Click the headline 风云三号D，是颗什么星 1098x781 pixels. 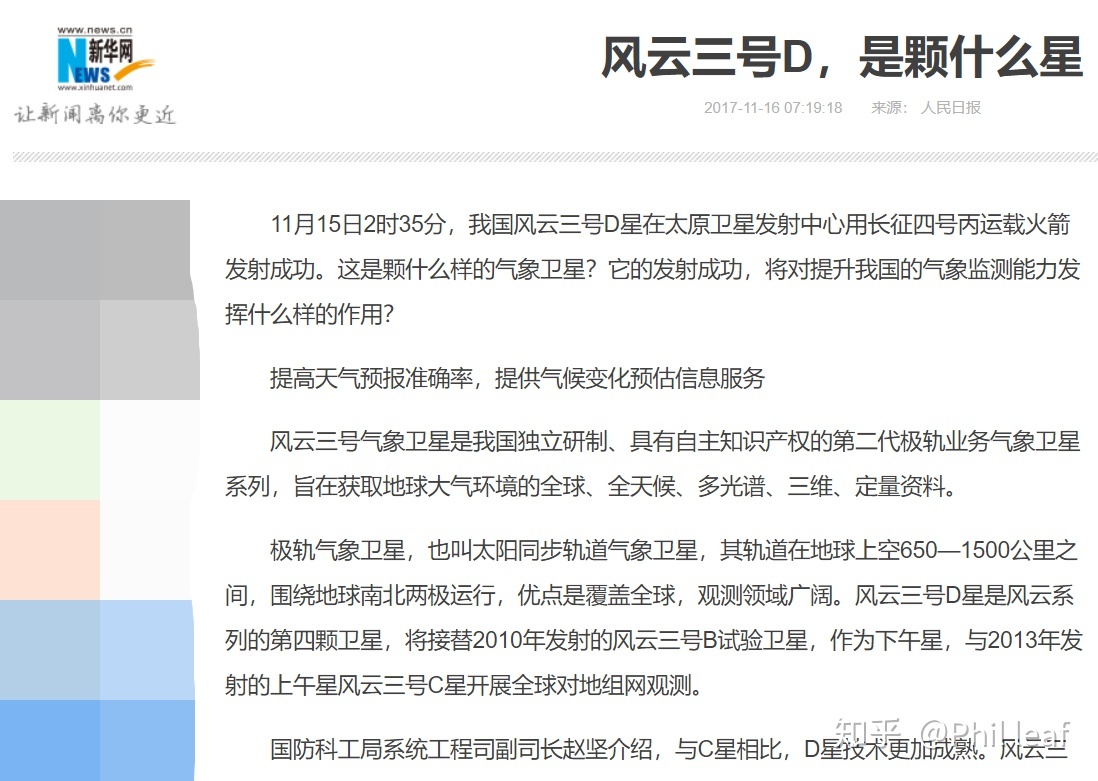(x=841, y=59)
